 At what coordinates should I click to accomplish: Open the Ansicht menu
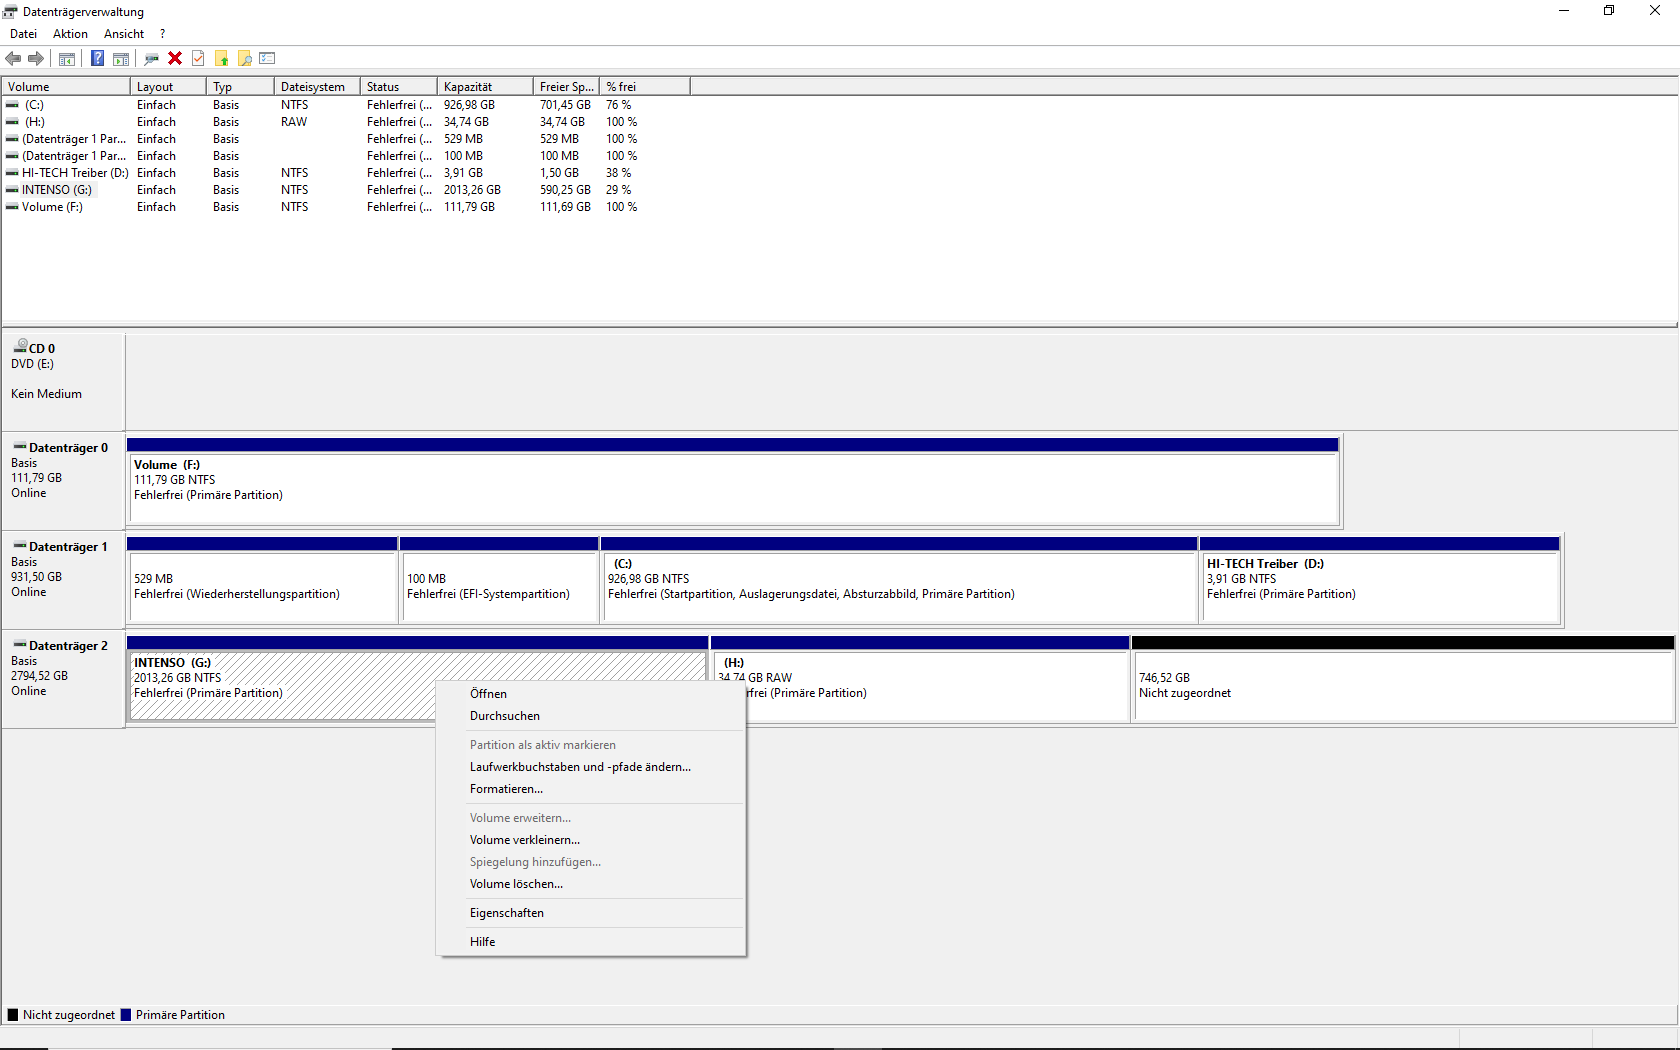pos(124,34)
